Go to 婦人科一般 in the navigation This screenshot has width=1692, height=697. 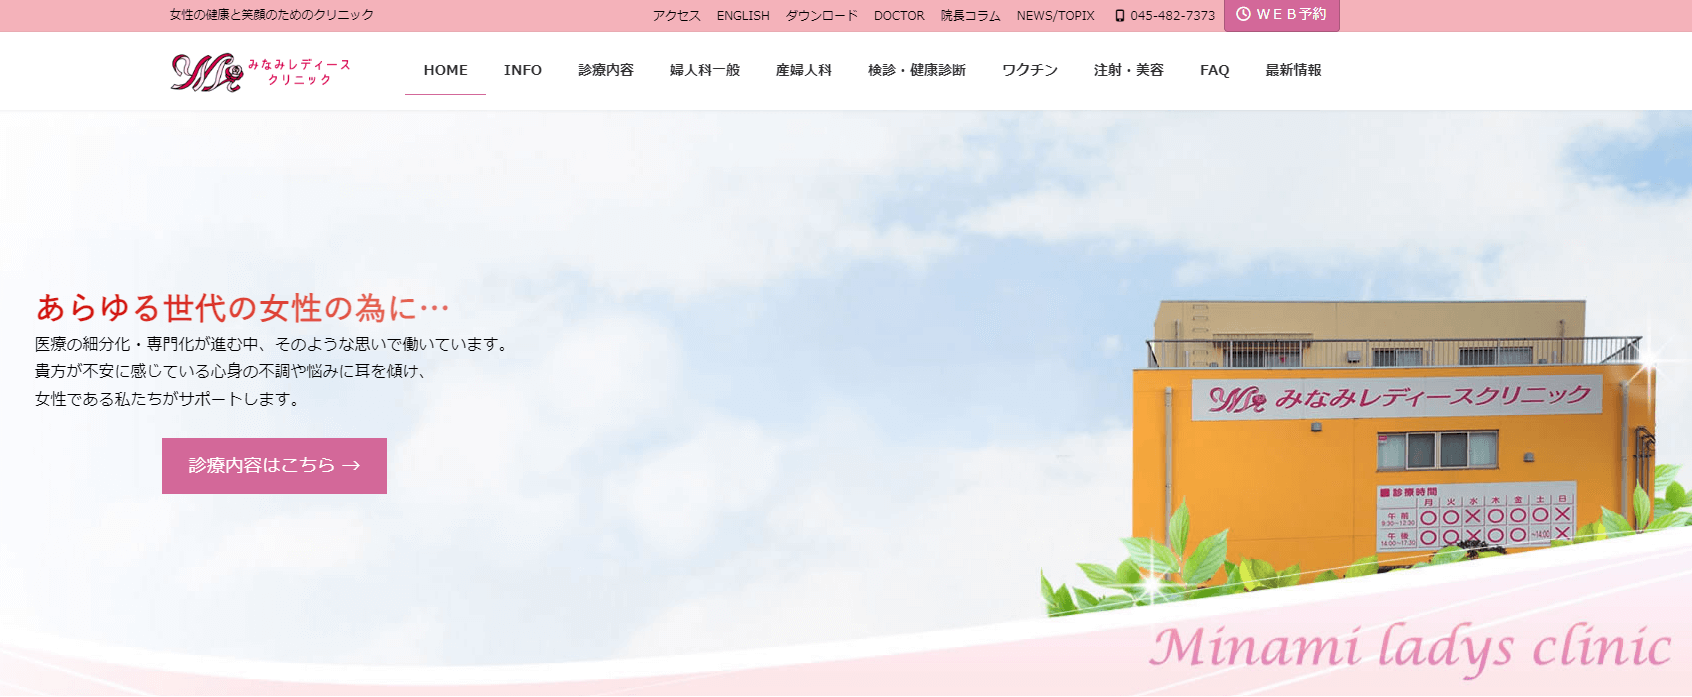704,70
